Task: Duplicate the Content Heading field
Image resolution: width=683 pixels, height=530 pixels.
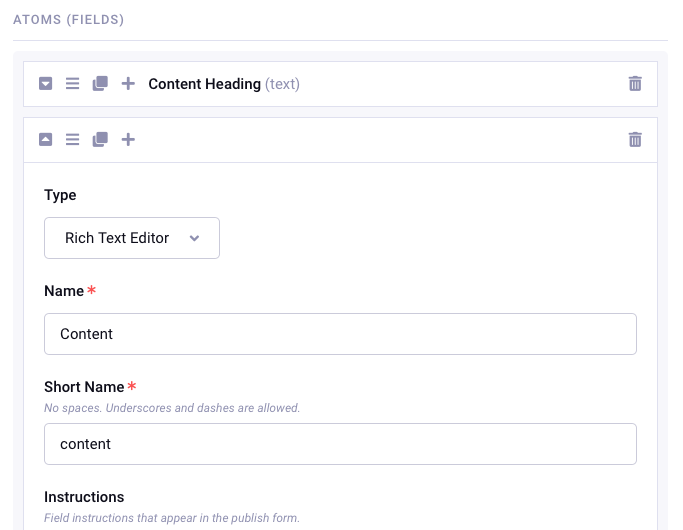Action: click(100, 84)
